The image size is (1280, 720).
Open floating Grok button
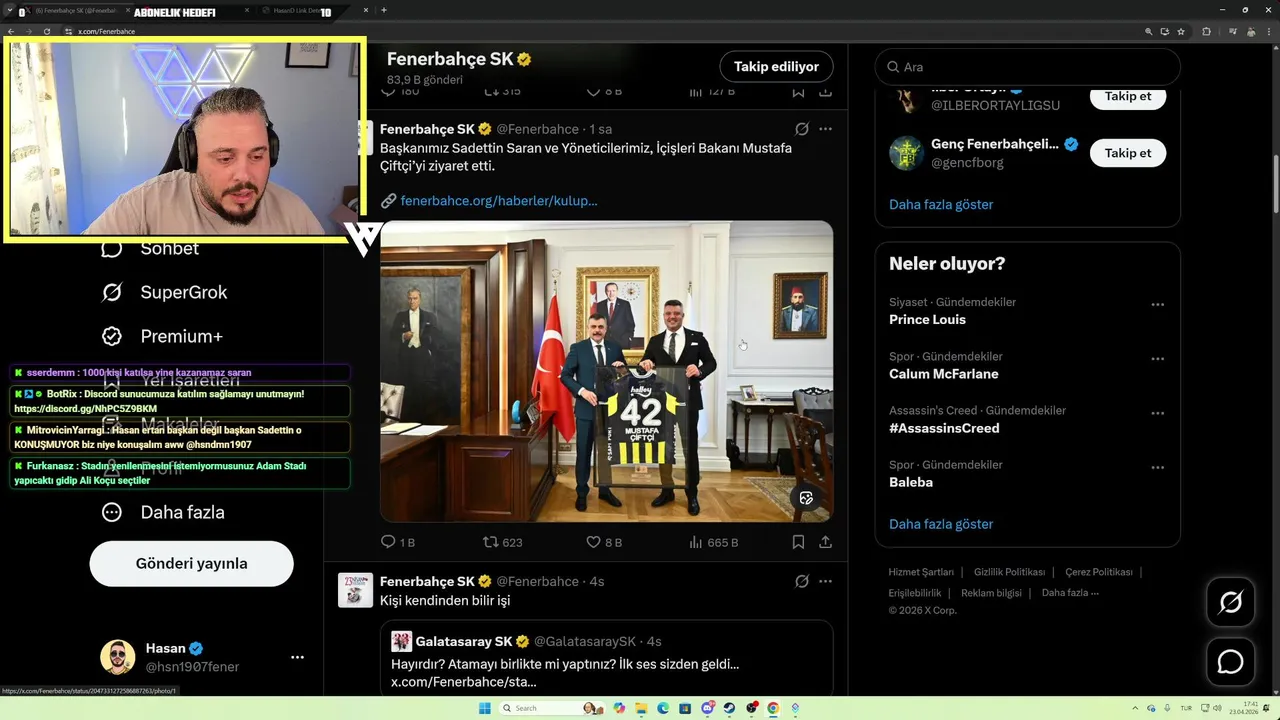1230,602
